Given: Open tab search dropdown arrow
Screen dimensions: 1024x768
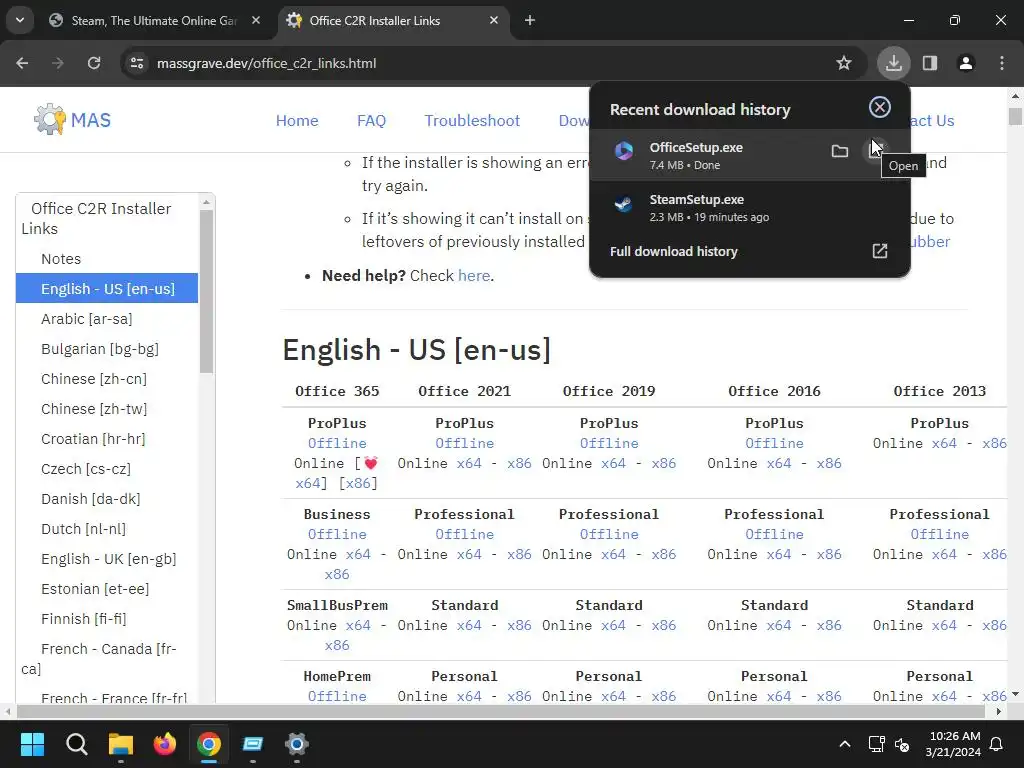Looking at the screenshot, I should [20, 20].
